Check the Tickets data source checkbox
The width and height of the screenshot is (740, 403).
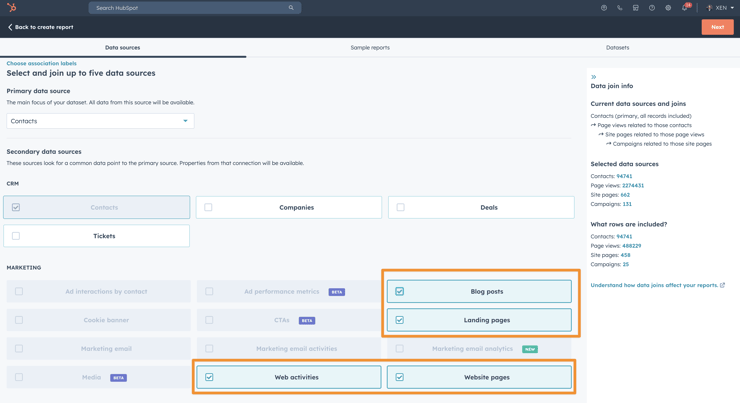[16, 236]
